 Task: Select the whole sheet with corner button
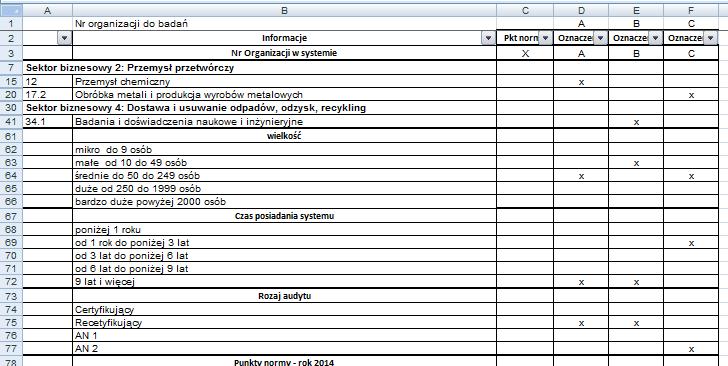point(11,11)
